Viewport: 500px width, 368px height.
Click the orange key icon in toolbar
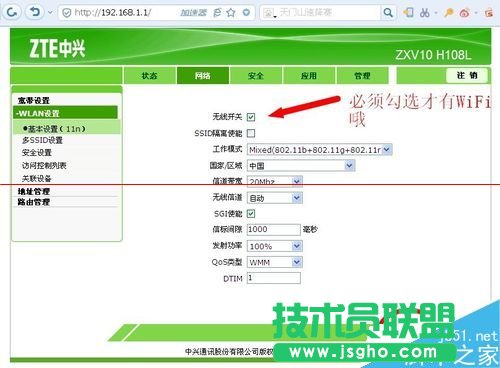pos(449,13)
